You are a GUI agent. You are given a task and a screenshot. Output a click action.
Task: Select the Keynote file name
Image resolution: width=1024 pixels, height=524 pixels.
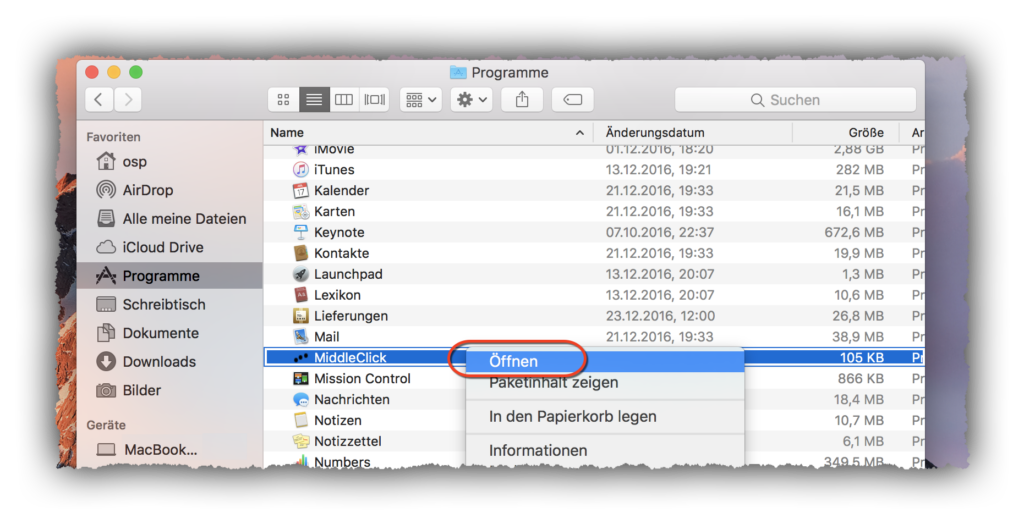339,233
